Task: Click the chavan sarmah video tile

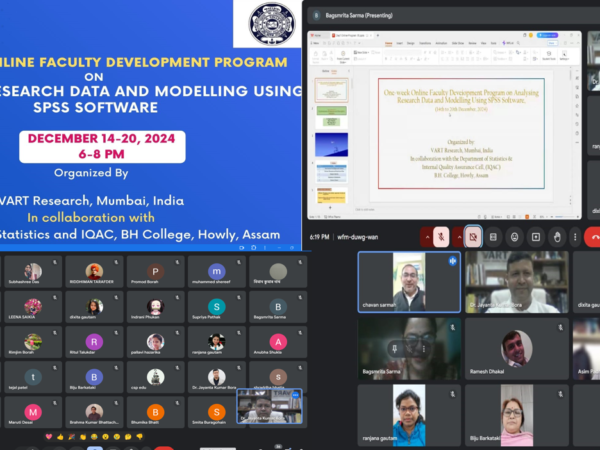Action: point(409,282)
